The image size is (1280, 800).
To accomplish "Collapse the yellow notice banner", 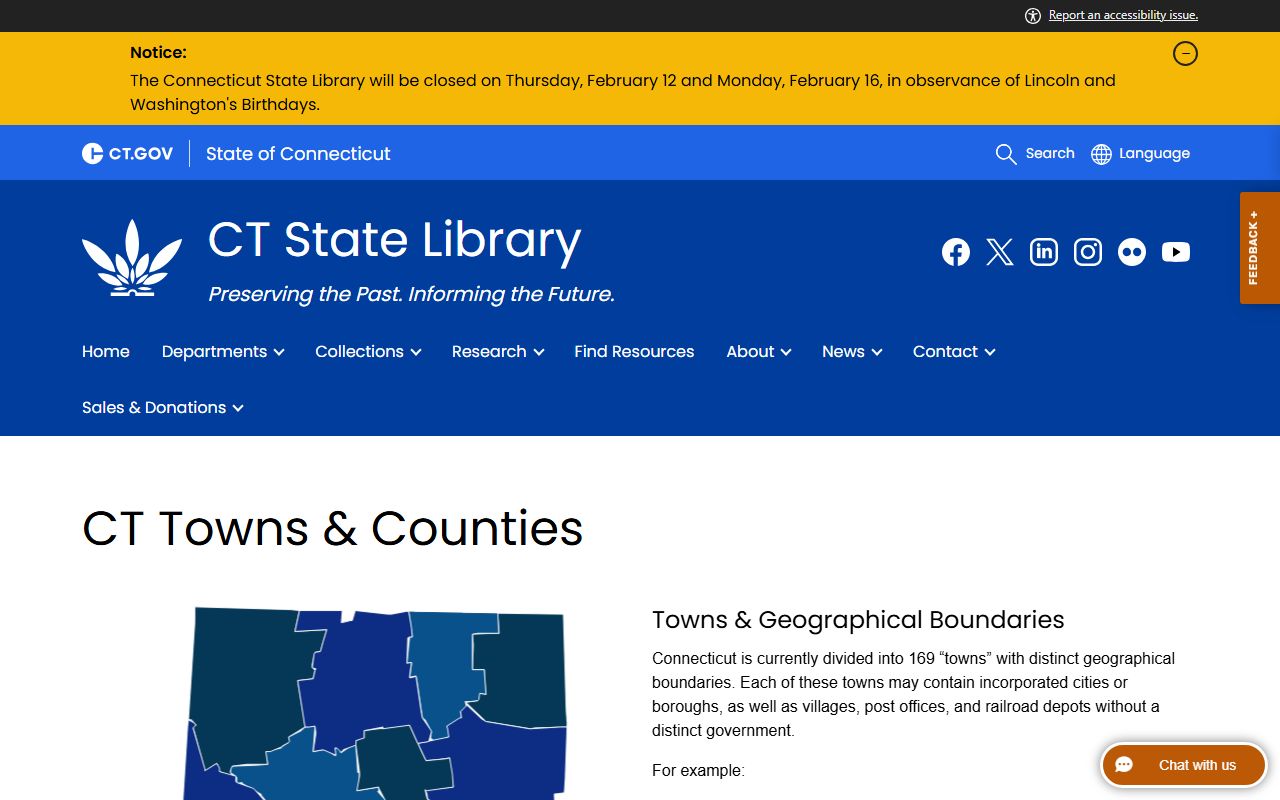I will coord(1185,53).
